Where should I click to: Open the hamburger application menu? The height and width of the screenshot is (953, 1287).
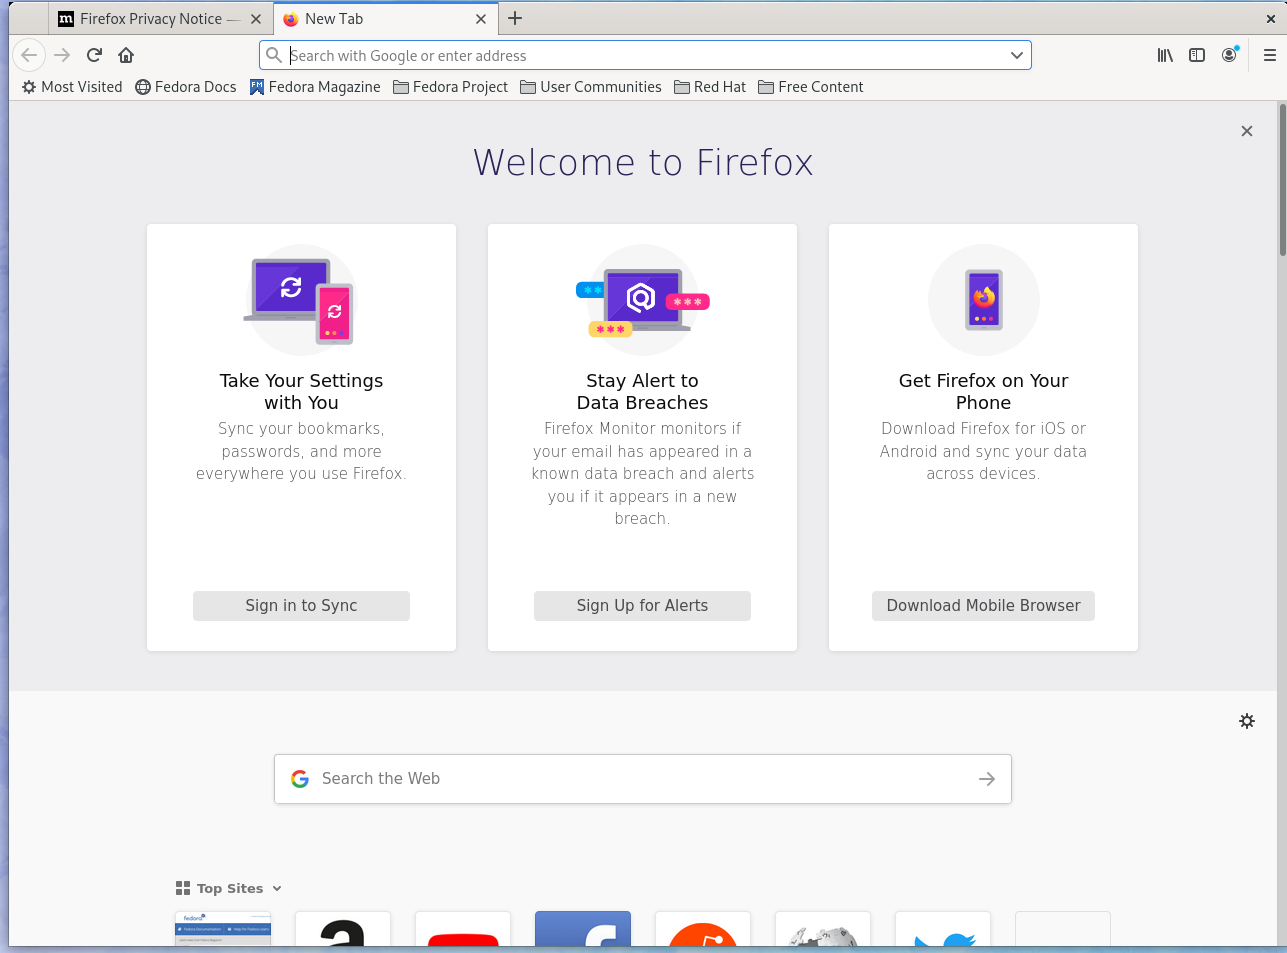pos(1270,55)
